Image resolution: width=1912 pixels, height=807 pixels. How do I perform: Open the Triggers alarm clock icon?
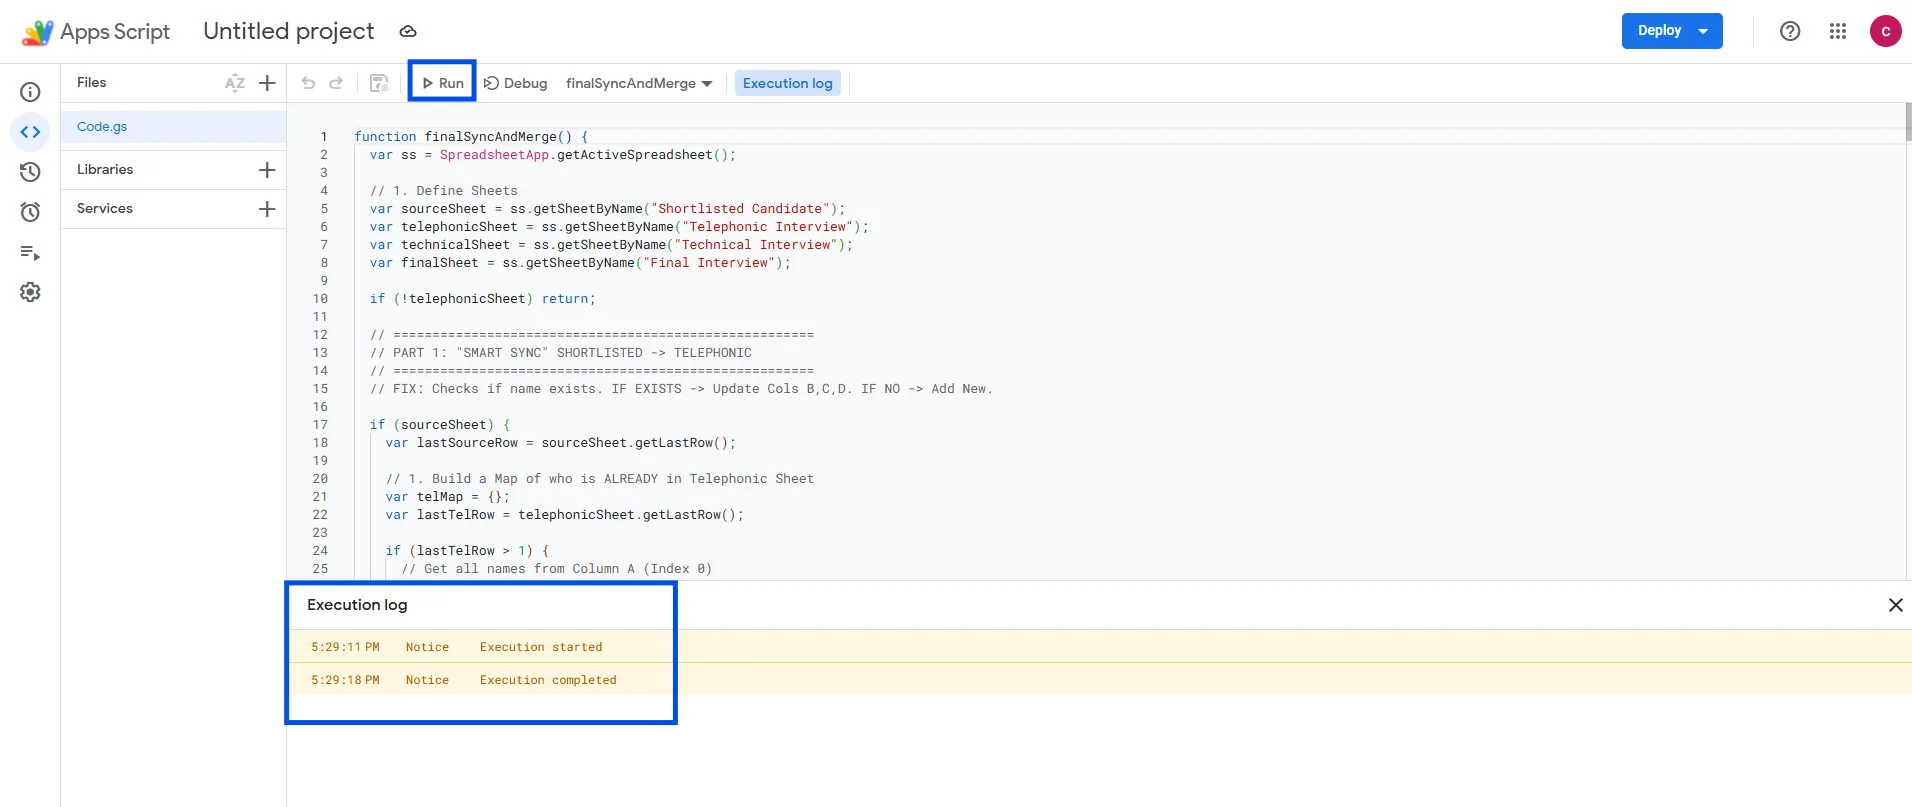30,212
